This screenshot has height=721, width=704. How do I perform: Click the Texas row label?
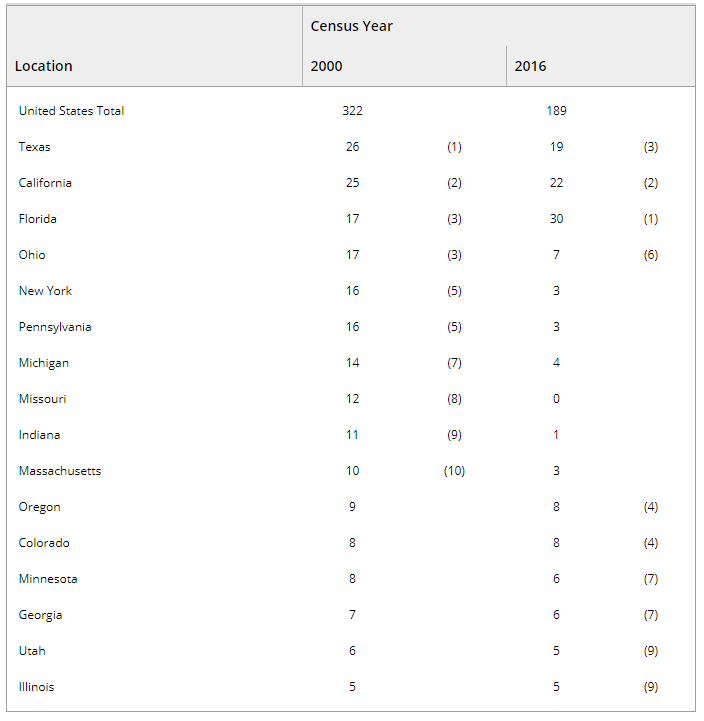click(34, 147)
